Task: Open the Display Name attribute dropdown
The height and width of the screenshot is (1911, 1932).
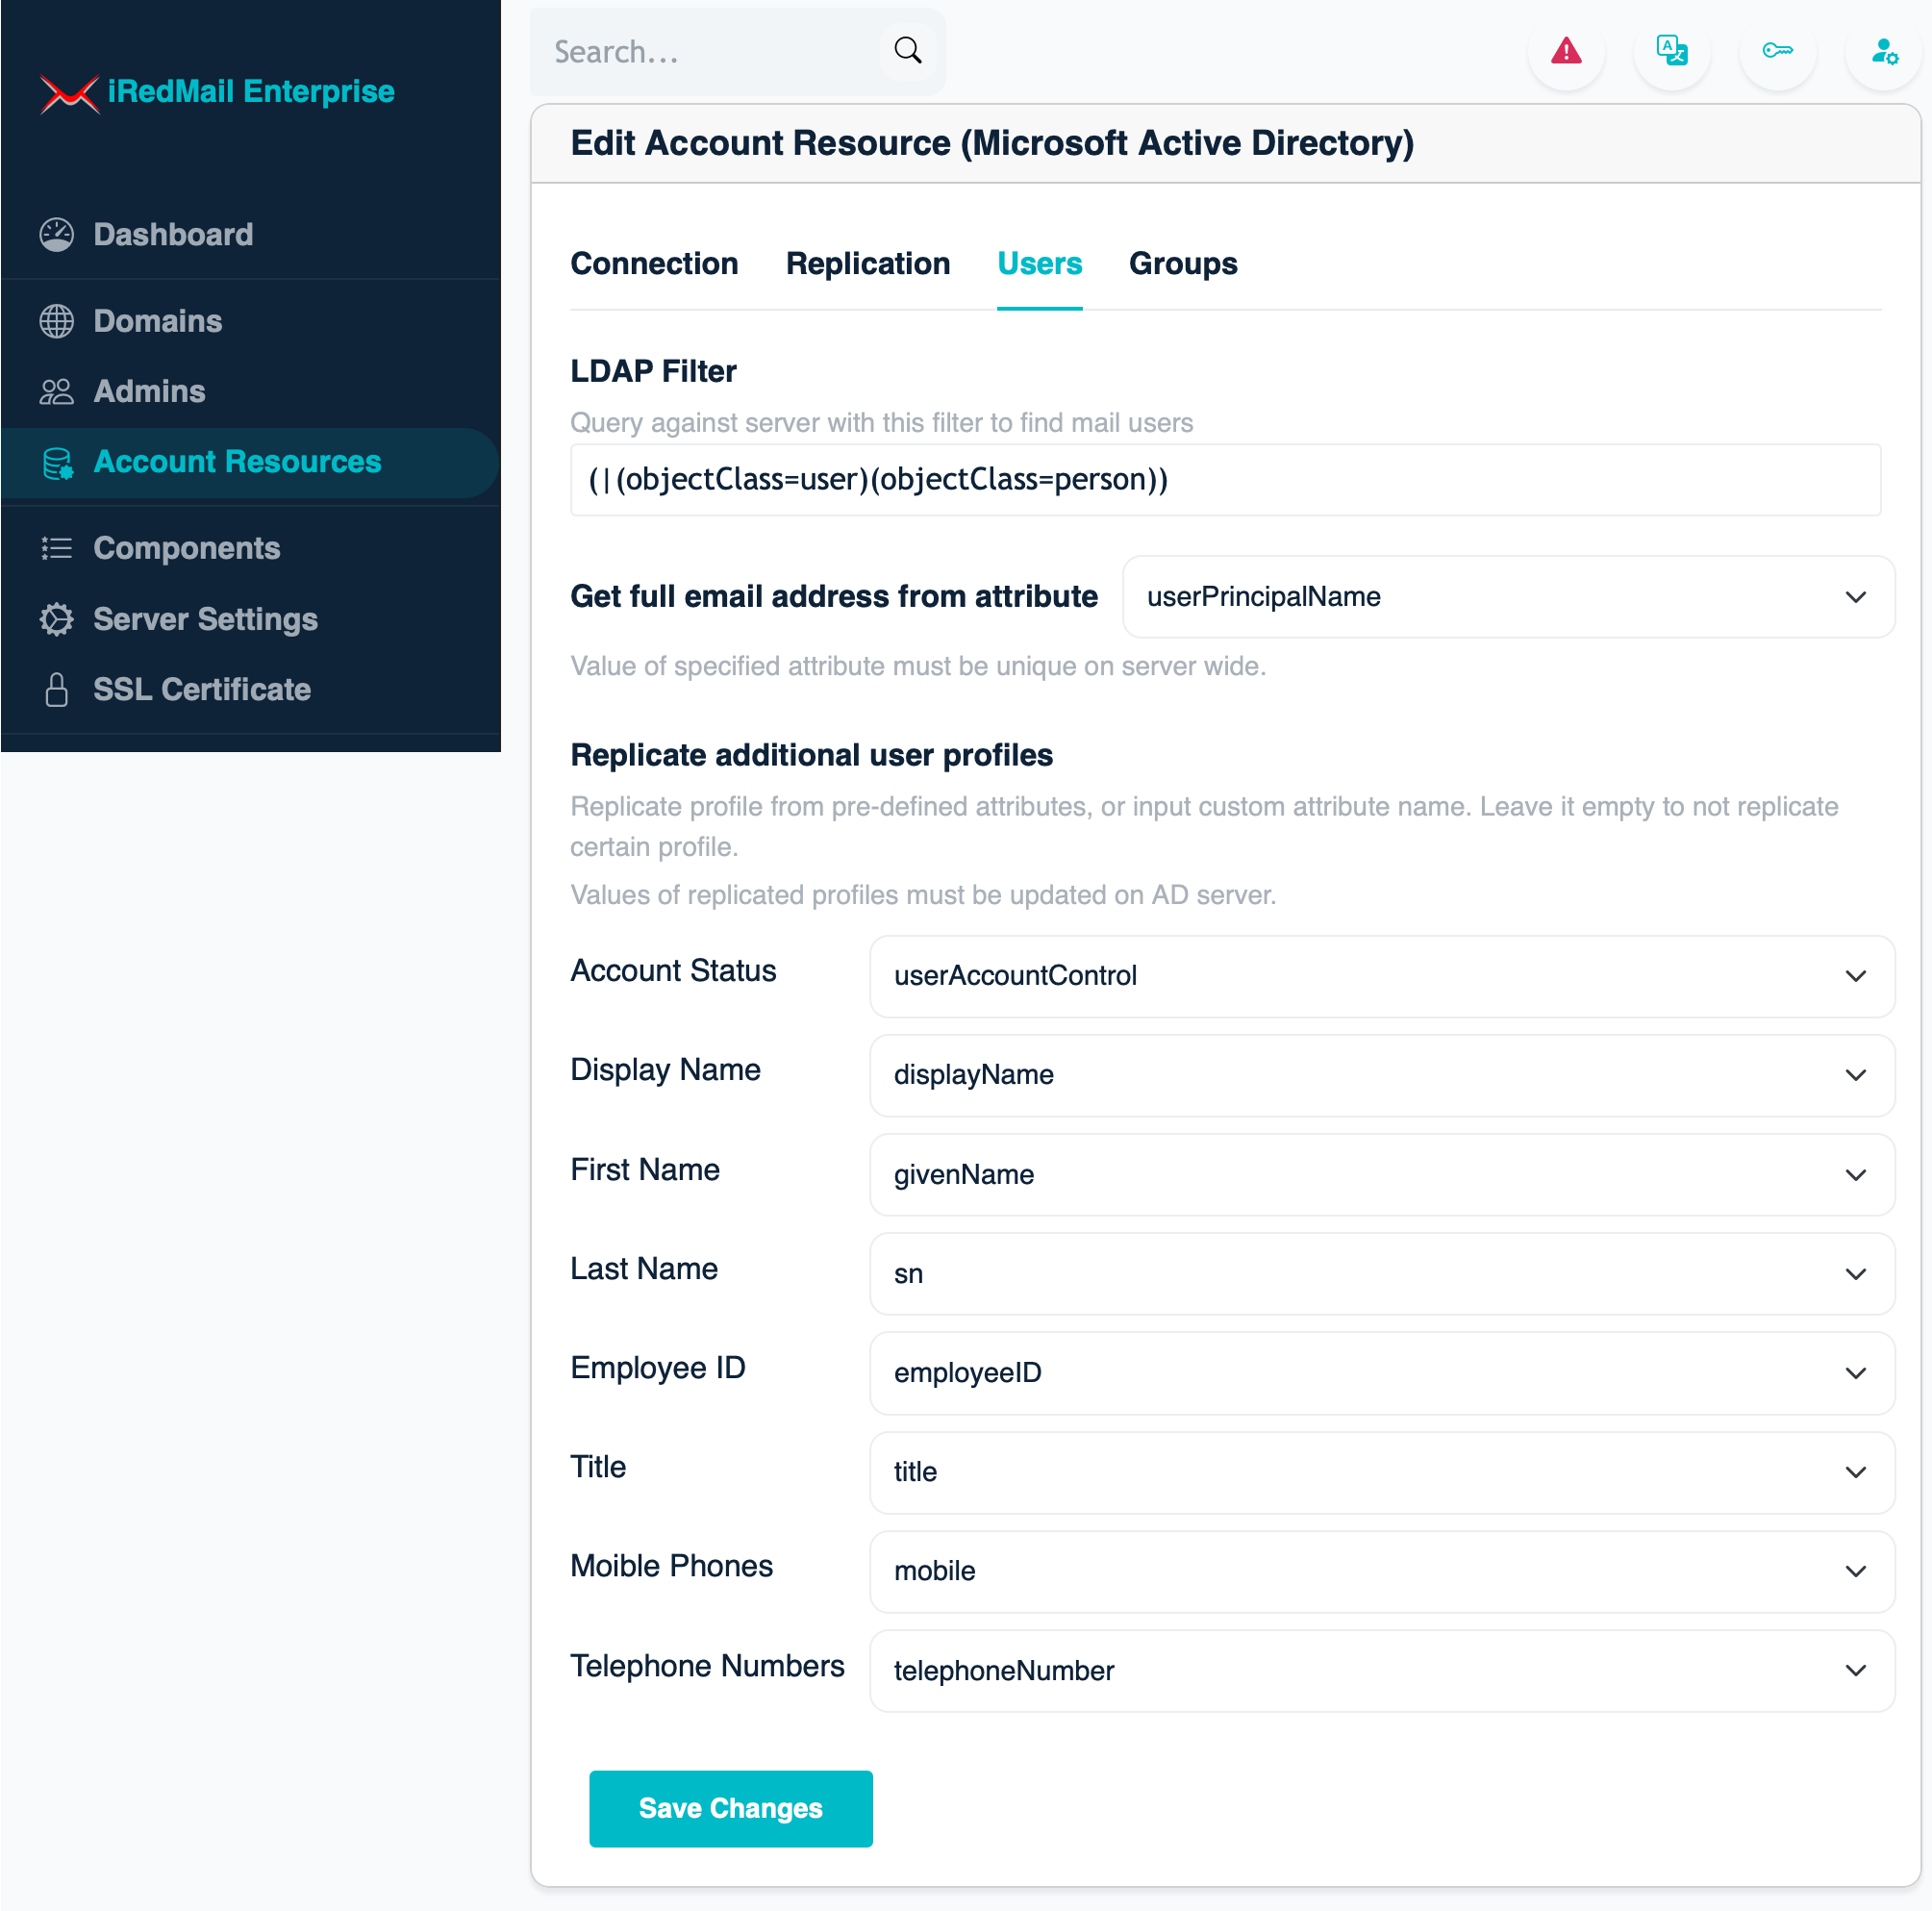Action: pos(1381,1075)
